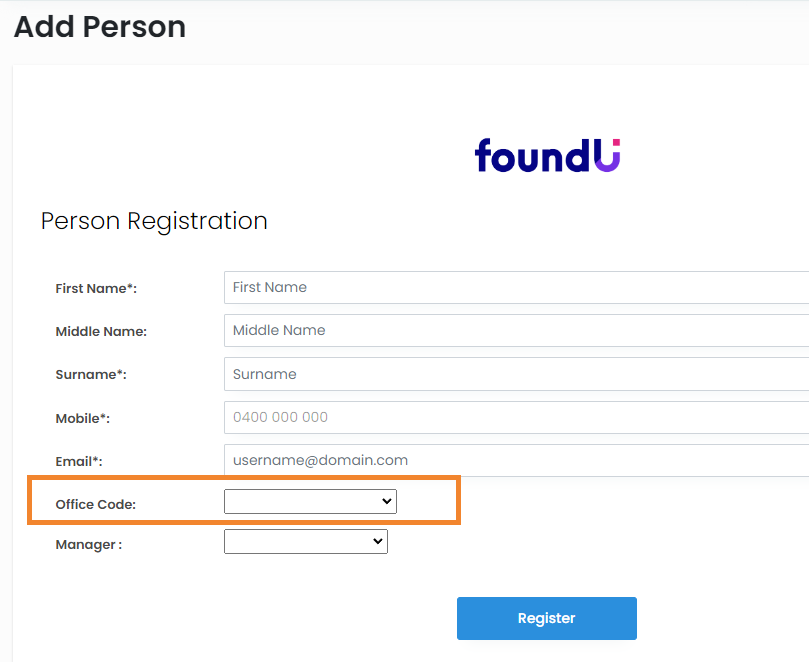Viewport: 809px width, 662px height.
Task: Click the "Mobile*:" label
Action: 82,419
